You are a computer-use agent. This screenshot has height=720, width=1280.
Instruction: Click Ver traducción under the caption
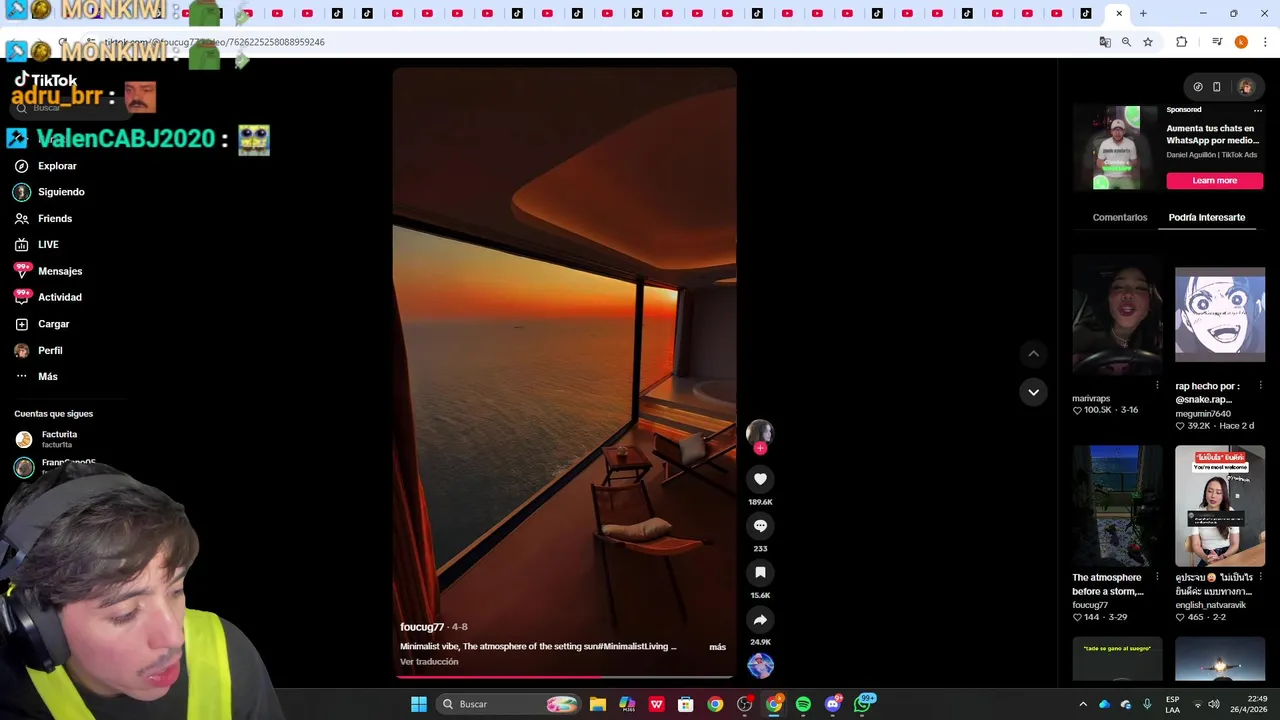[x=429, y=662]
